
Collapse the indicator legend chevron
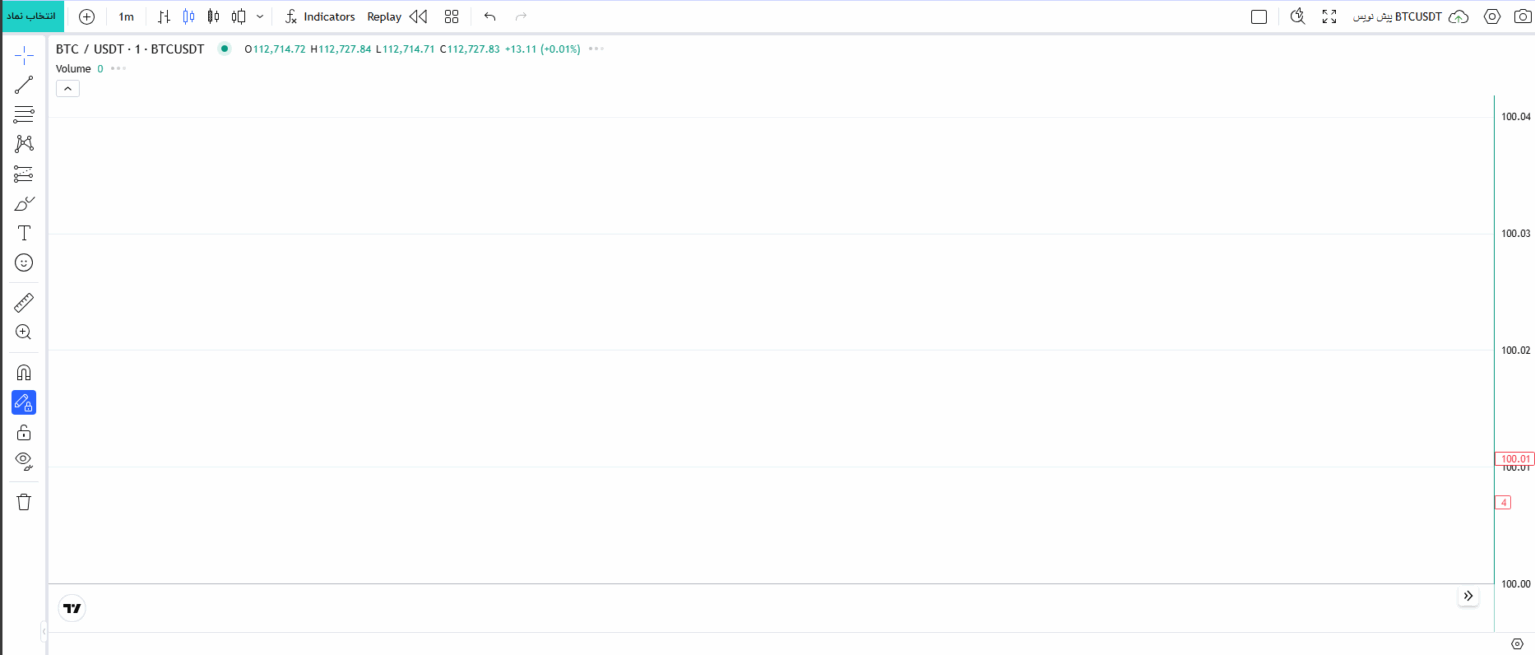tap(67, 89)
